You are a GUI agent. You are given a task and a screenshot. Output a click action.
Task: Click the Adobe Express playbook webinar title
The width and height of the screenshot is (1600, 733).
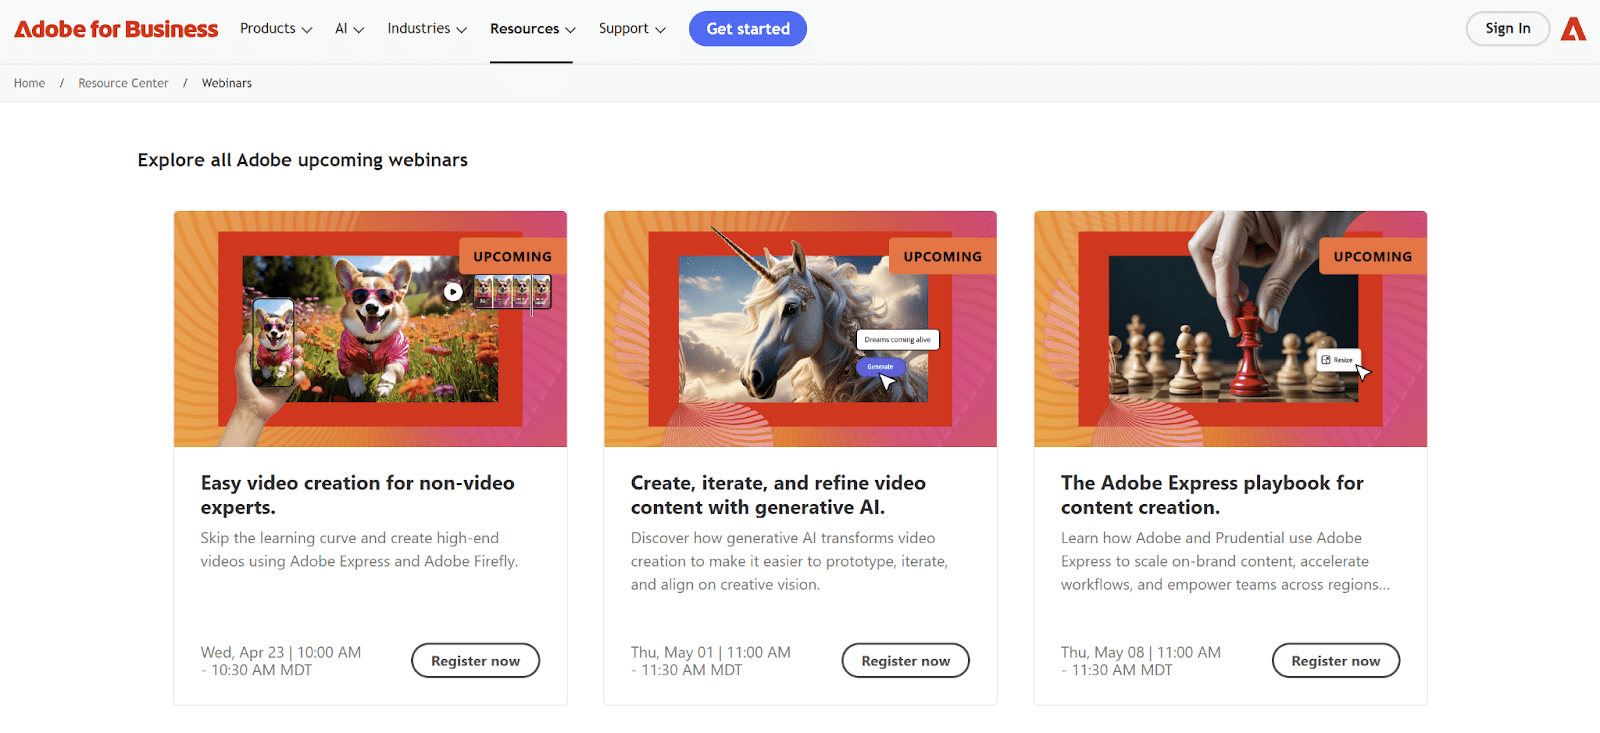(x=1211, y=495)
